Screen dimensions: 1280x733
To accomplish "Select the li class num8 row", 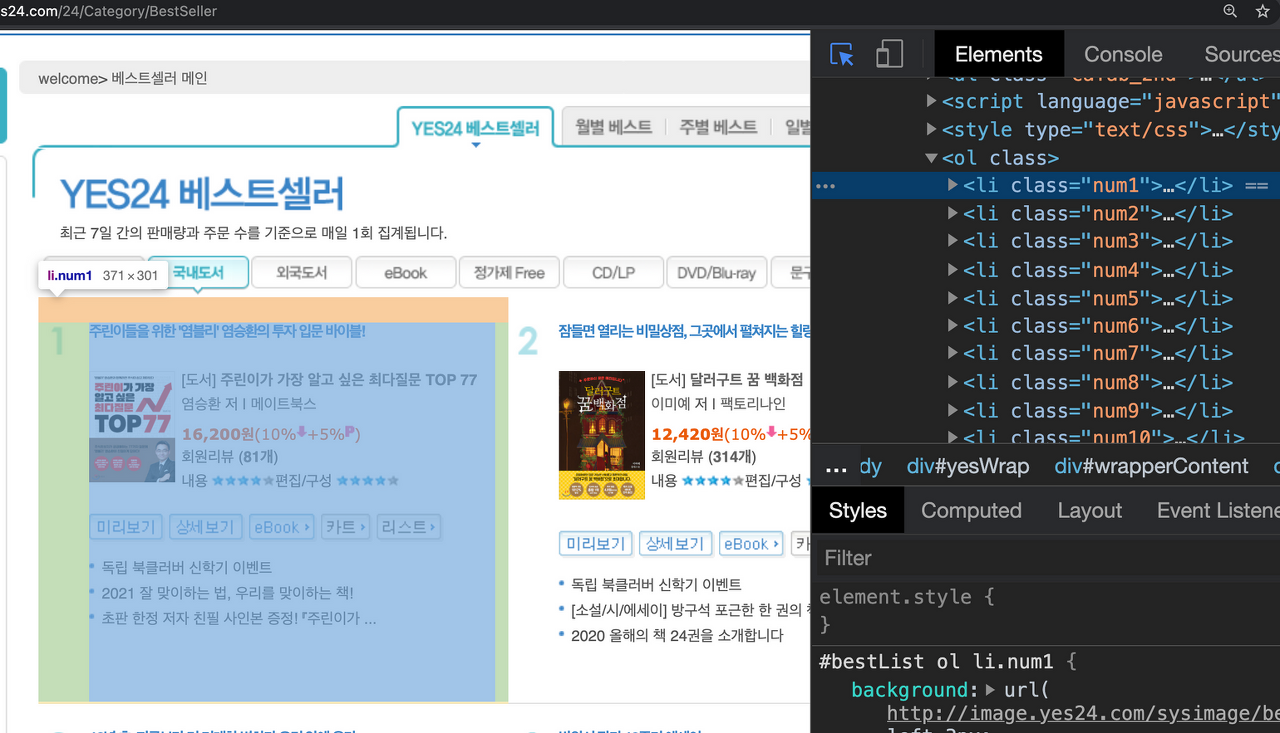I will 1045,381.
